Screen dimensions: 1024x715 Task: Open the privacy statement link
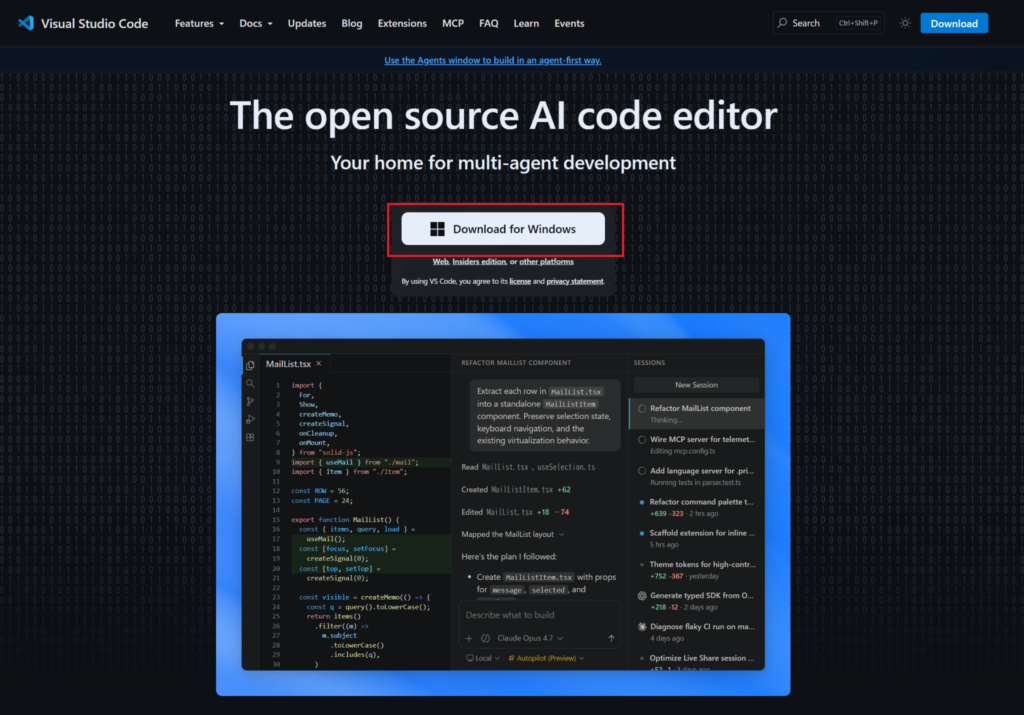coord(575,281)
